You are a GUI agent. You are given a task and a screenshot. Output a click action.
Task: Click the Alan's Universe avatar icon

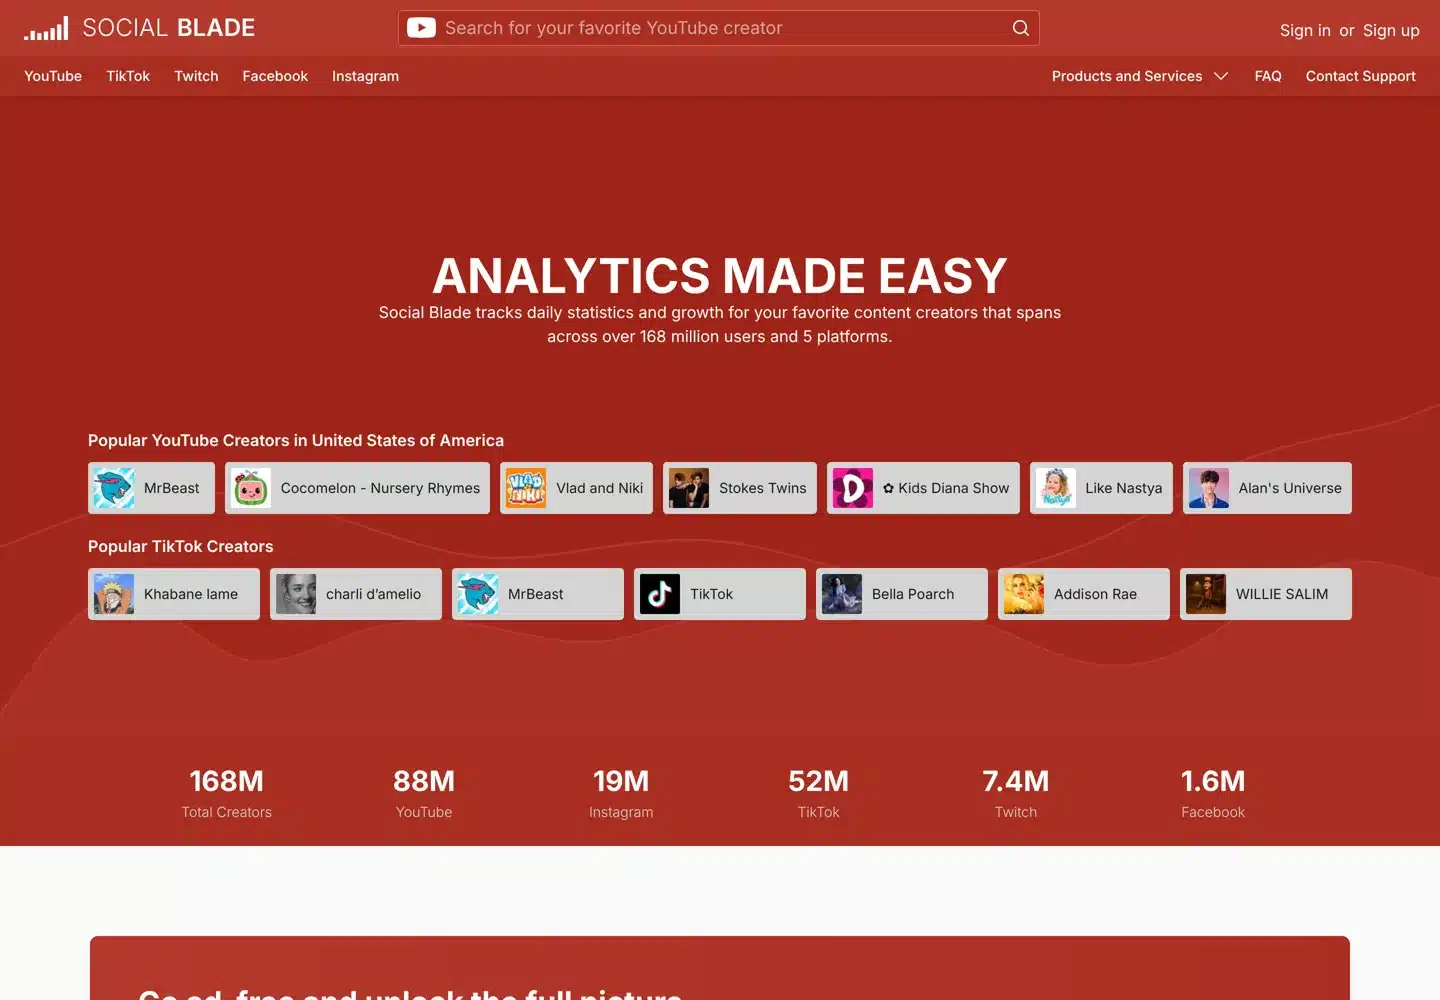tap(1209, 488)
